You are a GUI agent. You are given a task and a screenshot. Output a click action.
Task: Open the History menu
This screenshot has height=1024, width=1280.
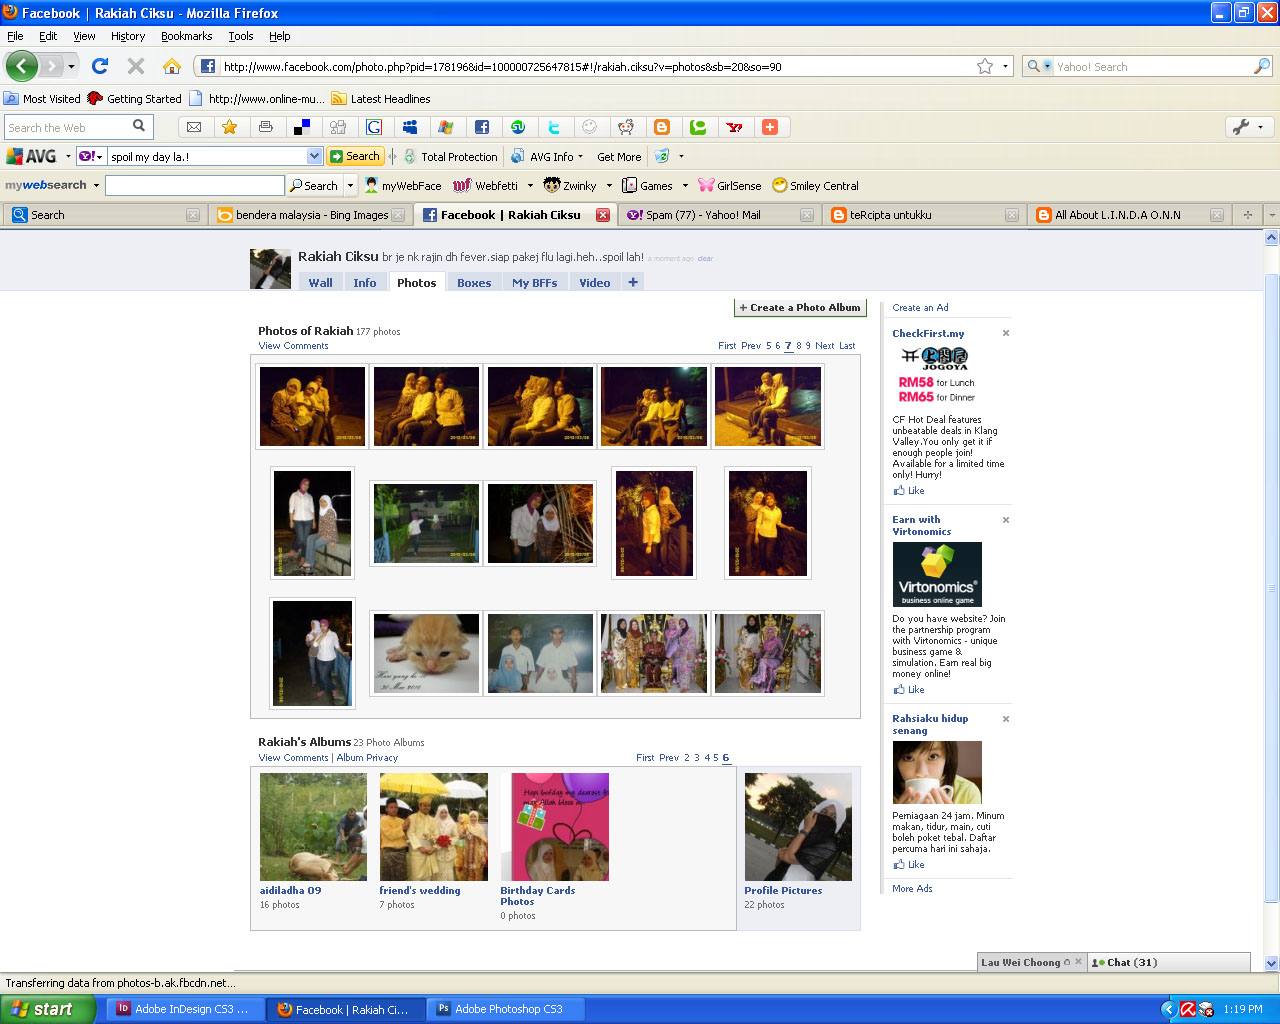(128, 36)
